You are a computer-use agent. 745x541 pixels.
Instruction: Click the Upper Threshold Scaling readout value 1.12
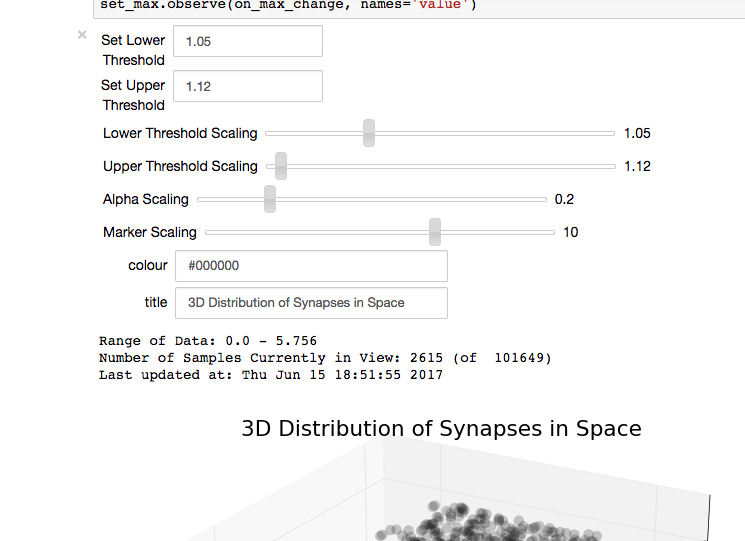637,166
